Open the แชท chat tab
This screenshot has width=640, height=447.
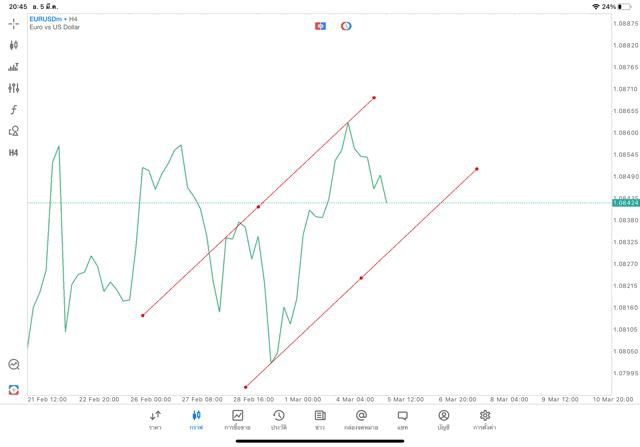coord(402,419)
